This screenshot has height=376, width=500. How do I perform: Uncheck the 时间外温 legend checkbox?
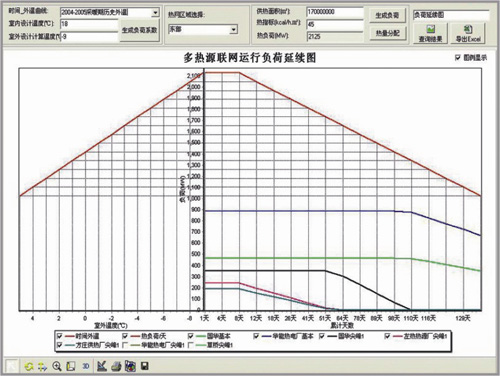60,336
